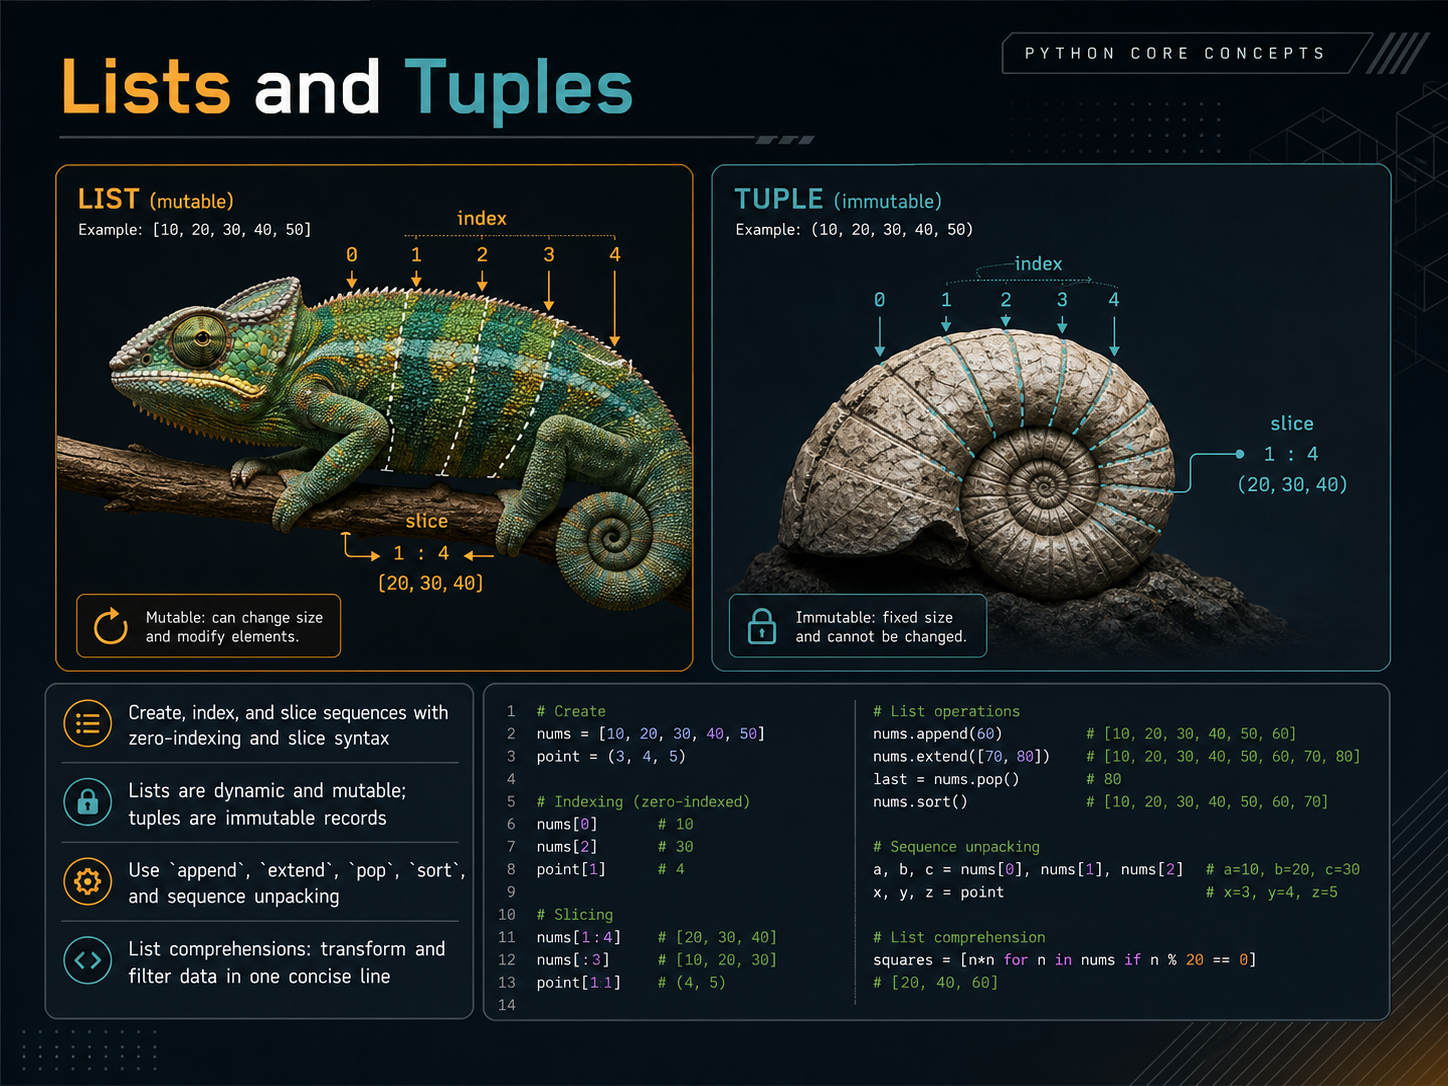This screenshot has height=1086, width=1448.
Task: Click the "Example: [10, 20, 30, 40, 50]" line
Action: coord(195,230)
